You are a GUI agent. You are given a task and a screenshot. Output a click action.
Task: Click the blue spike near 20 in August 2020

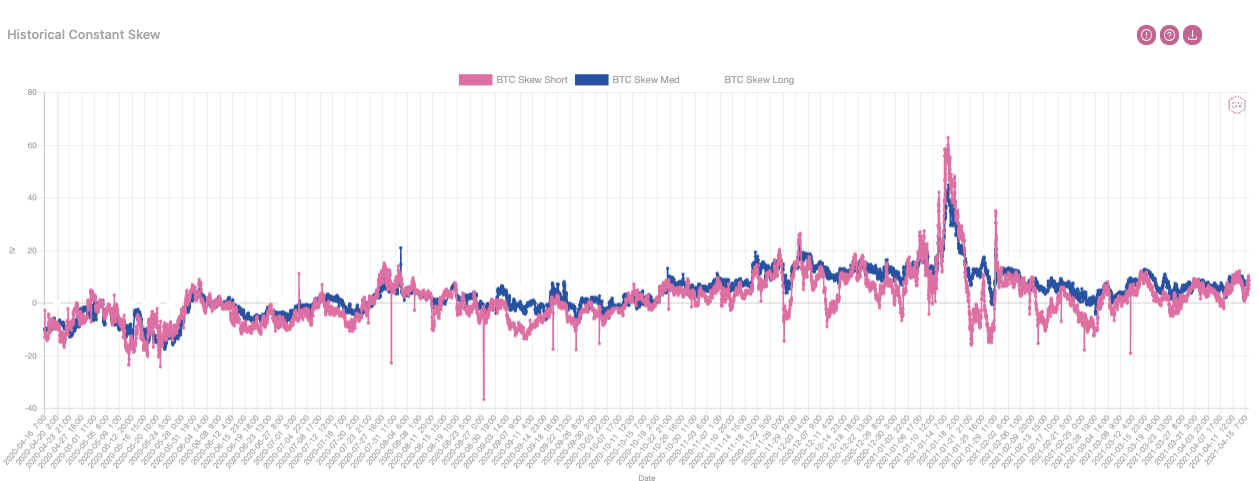(400, 248)
